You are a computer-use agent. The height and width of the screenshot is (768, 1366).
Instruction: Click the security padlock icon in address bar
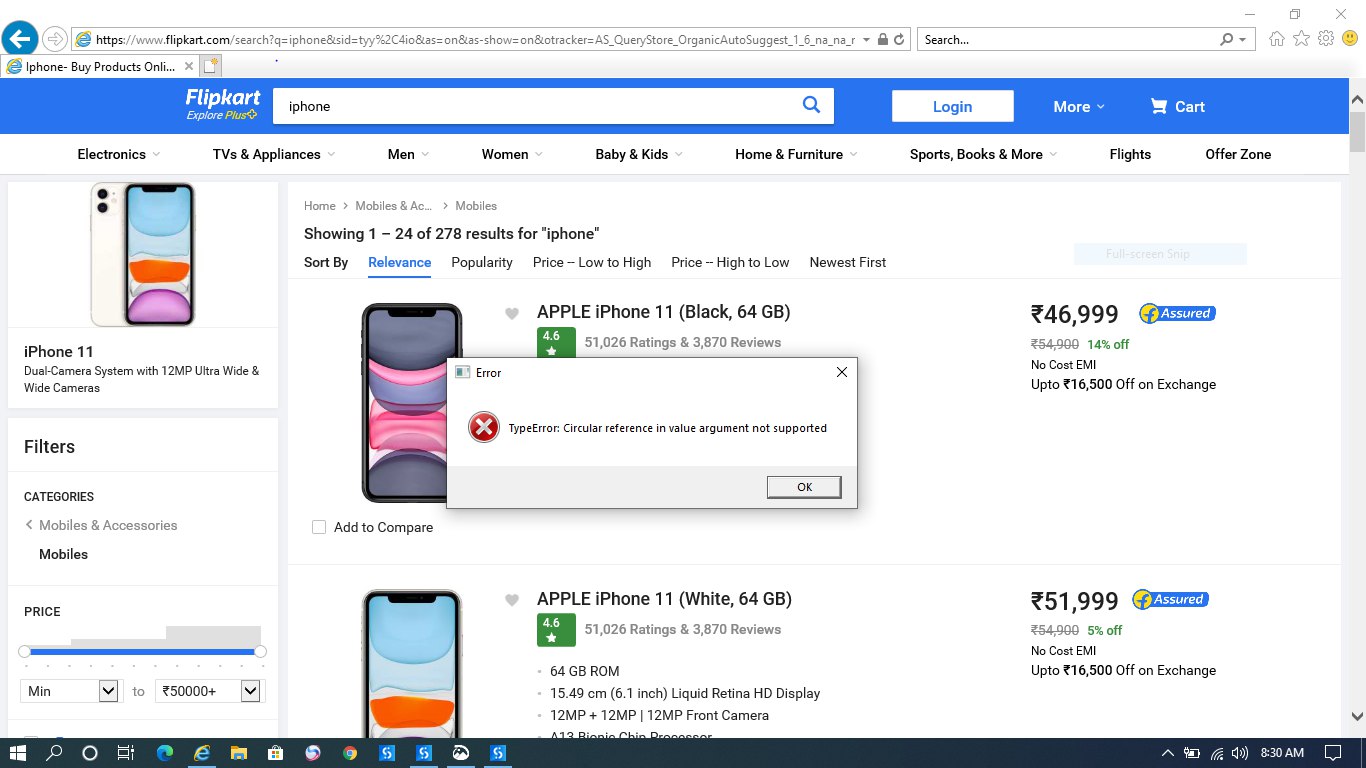882,40
